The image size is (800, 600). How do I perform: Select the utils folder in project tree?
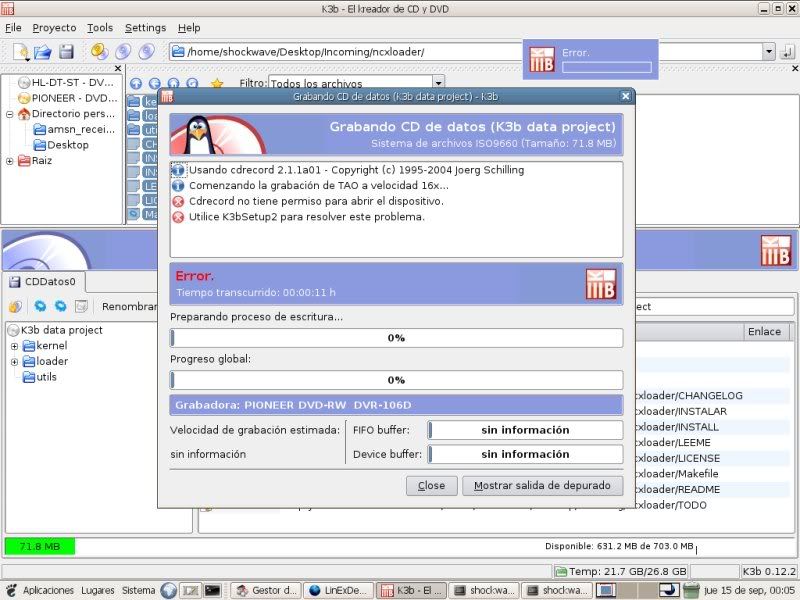point(40,377)
